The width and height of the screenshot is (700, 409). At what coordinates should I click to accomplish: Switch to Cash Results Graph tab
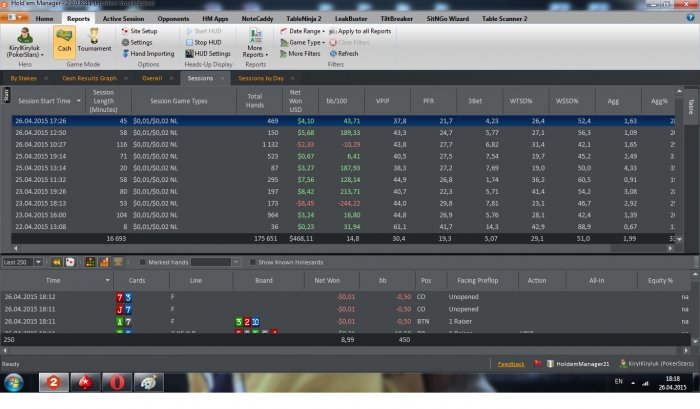(x=89, y=78)
